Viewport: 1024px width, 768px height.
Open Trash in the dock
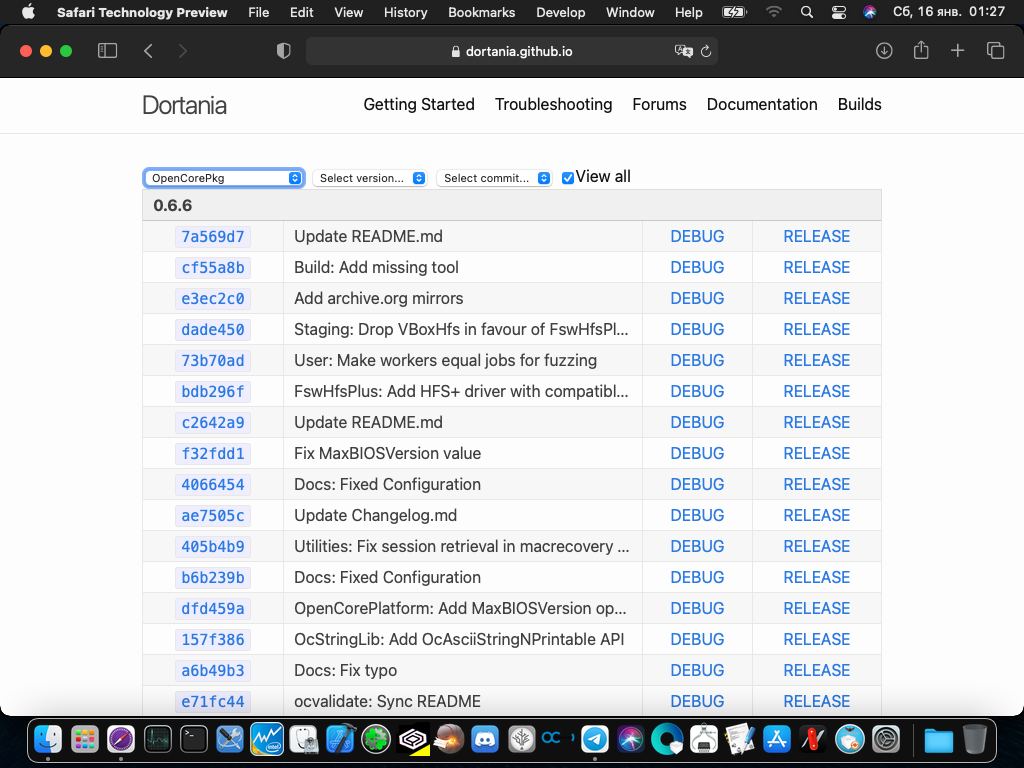coord(974,739)
